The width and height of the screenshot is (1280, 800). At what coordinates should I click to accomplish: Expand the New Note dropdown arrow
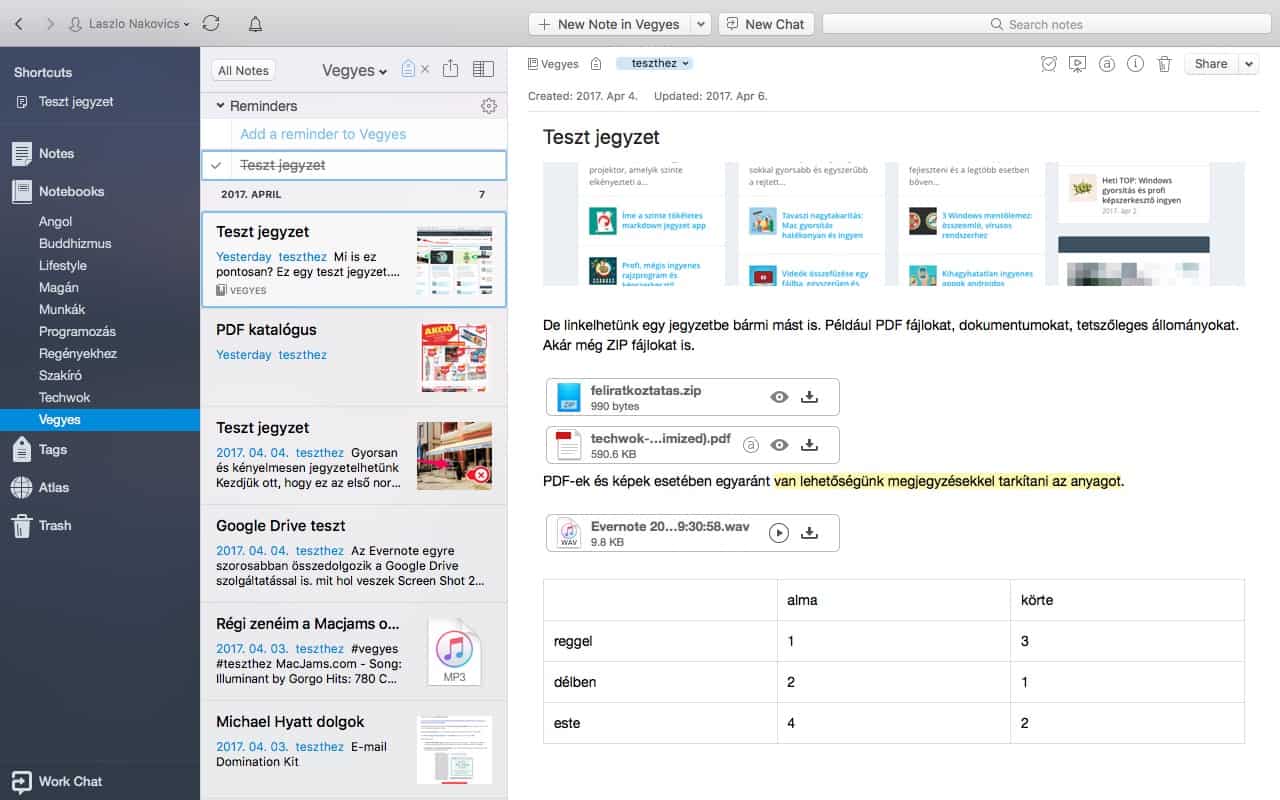700,24
